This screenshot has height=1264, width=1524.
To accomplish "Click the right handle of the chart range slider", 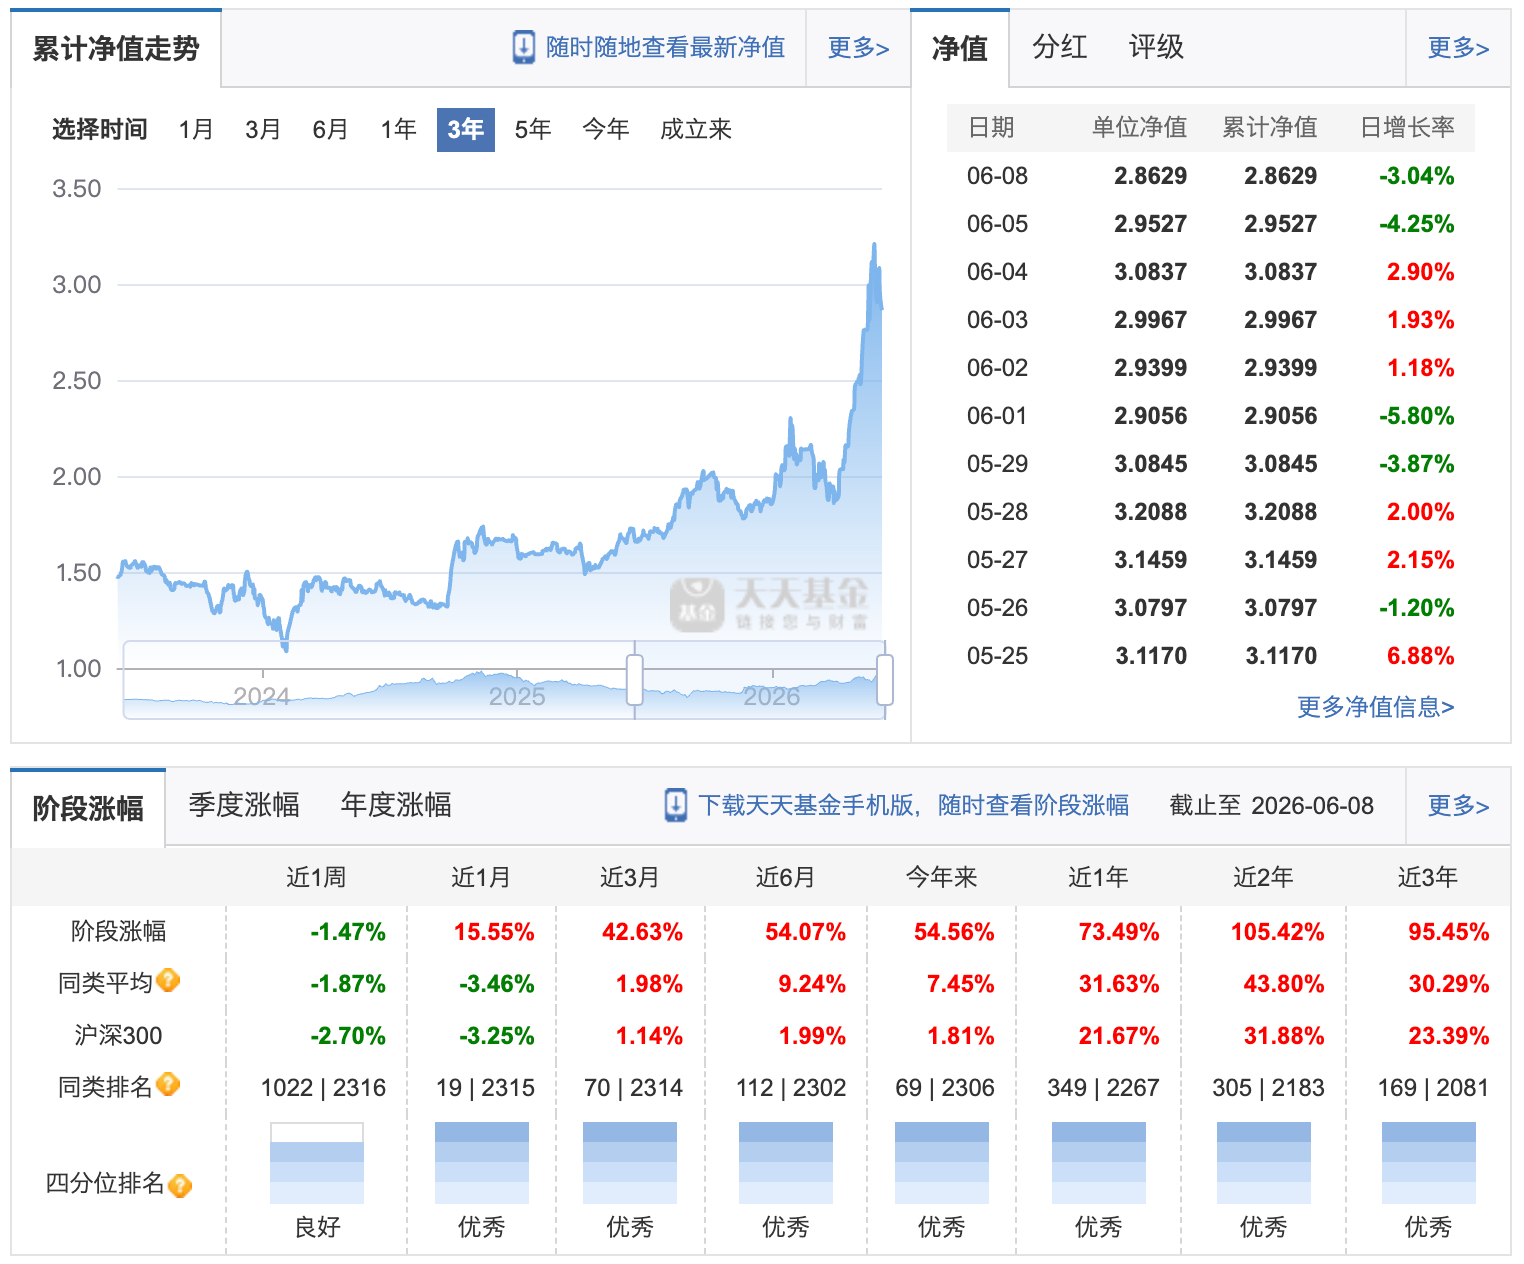I will point(884,680).
